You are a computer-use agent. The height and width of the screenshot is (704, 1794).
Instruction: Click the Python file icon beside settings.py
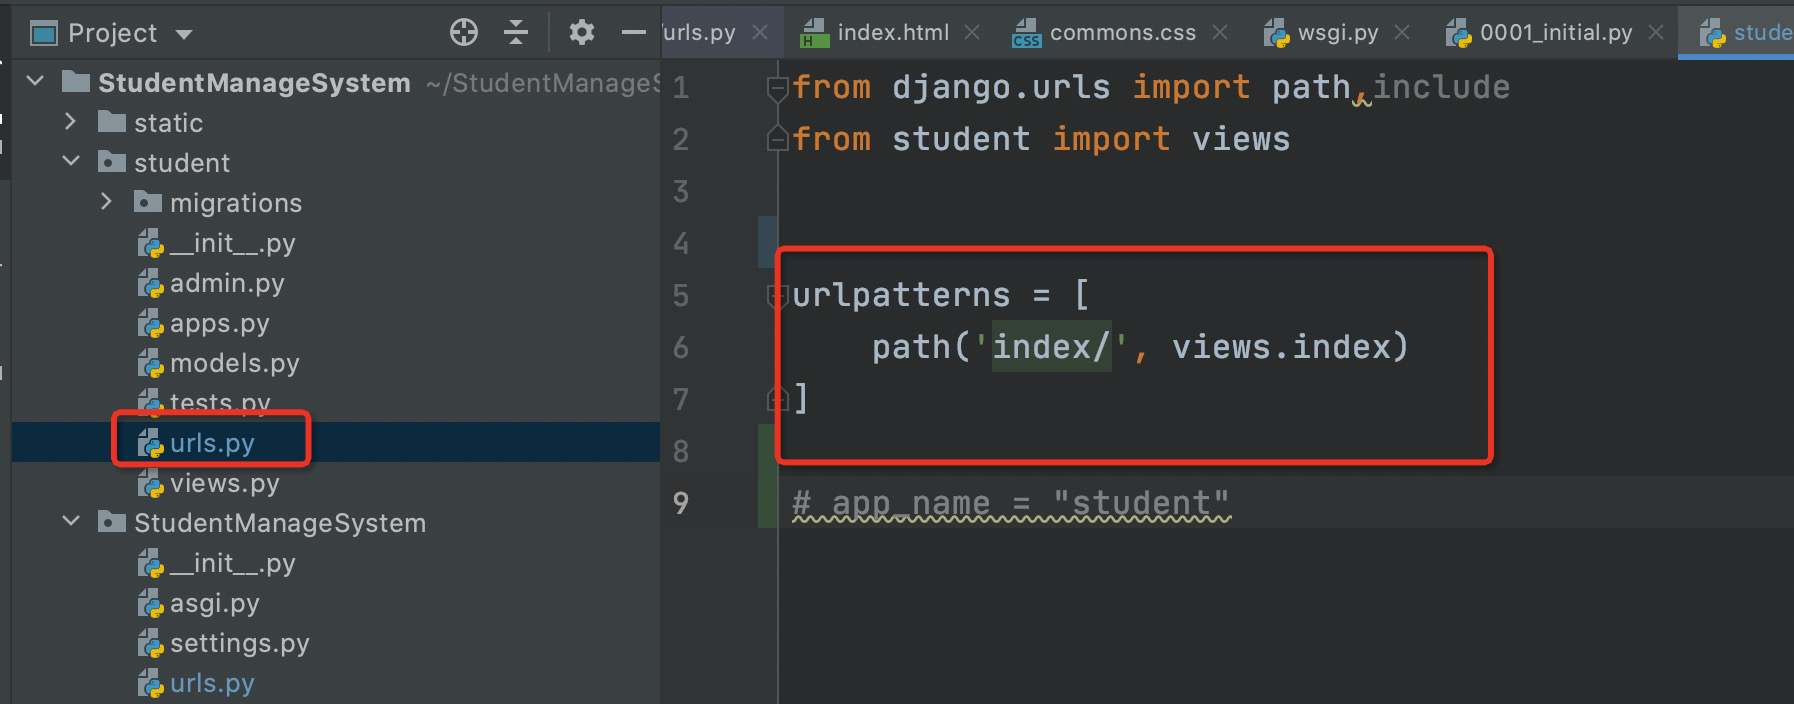pos(150,644)
